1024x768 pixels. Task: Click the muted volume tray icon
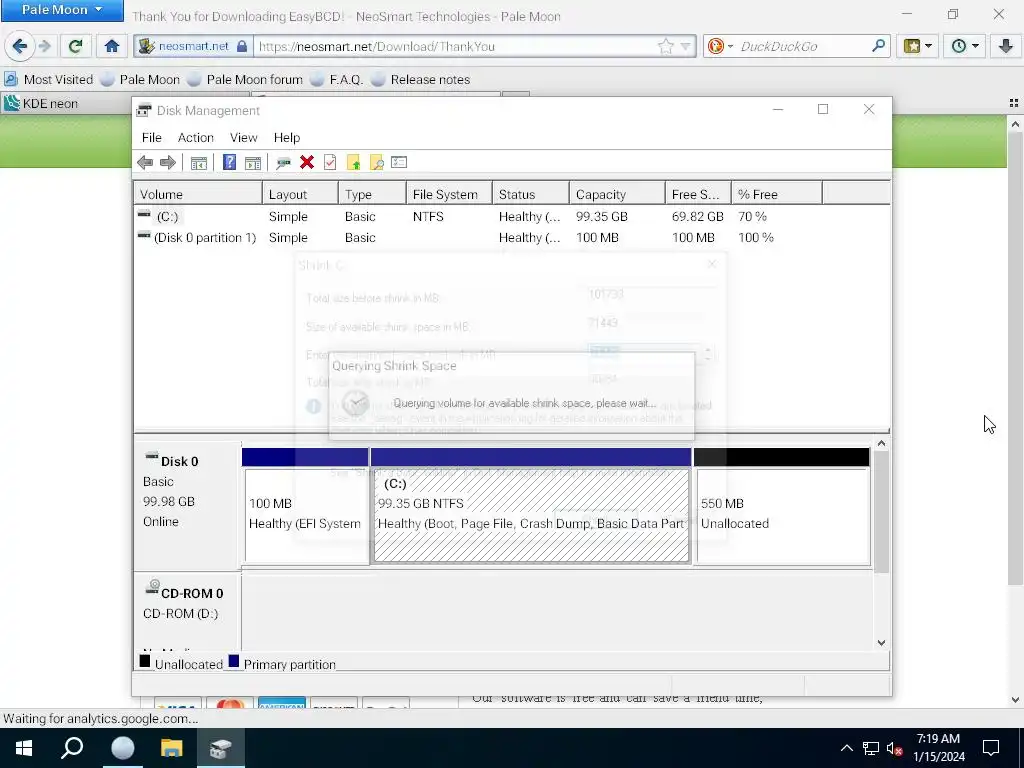[x=894, y=748]
